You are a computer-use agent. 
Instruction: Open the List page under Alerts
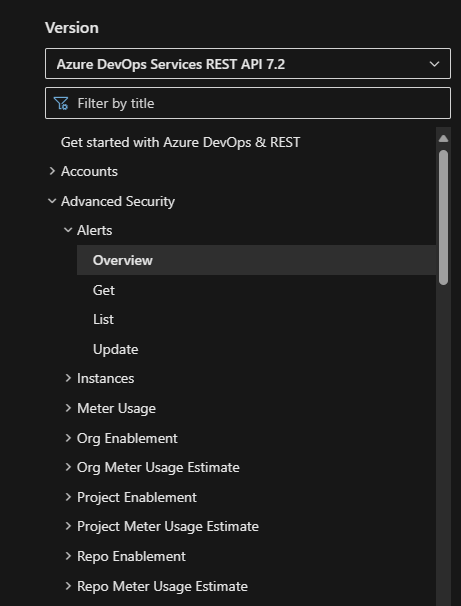coord(103,319)
